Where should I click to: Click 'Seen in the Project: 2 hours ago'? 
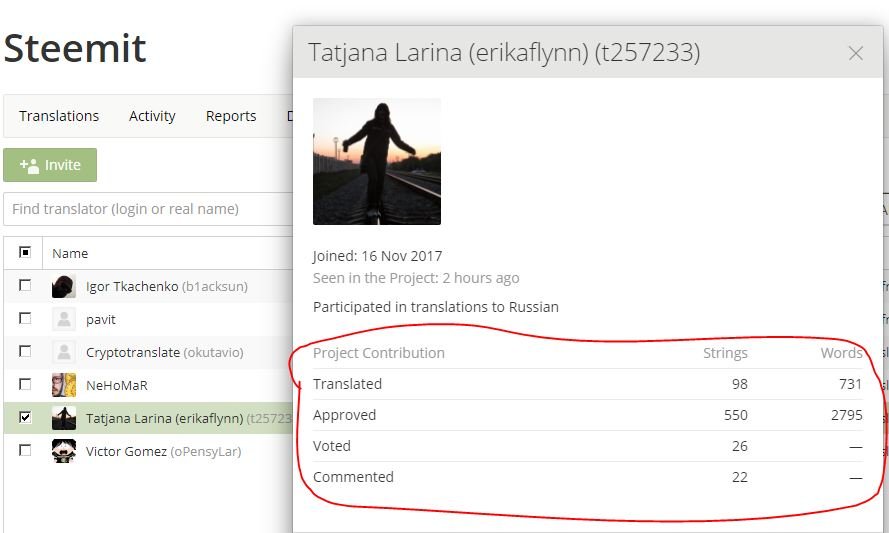[x=416, y=278]
